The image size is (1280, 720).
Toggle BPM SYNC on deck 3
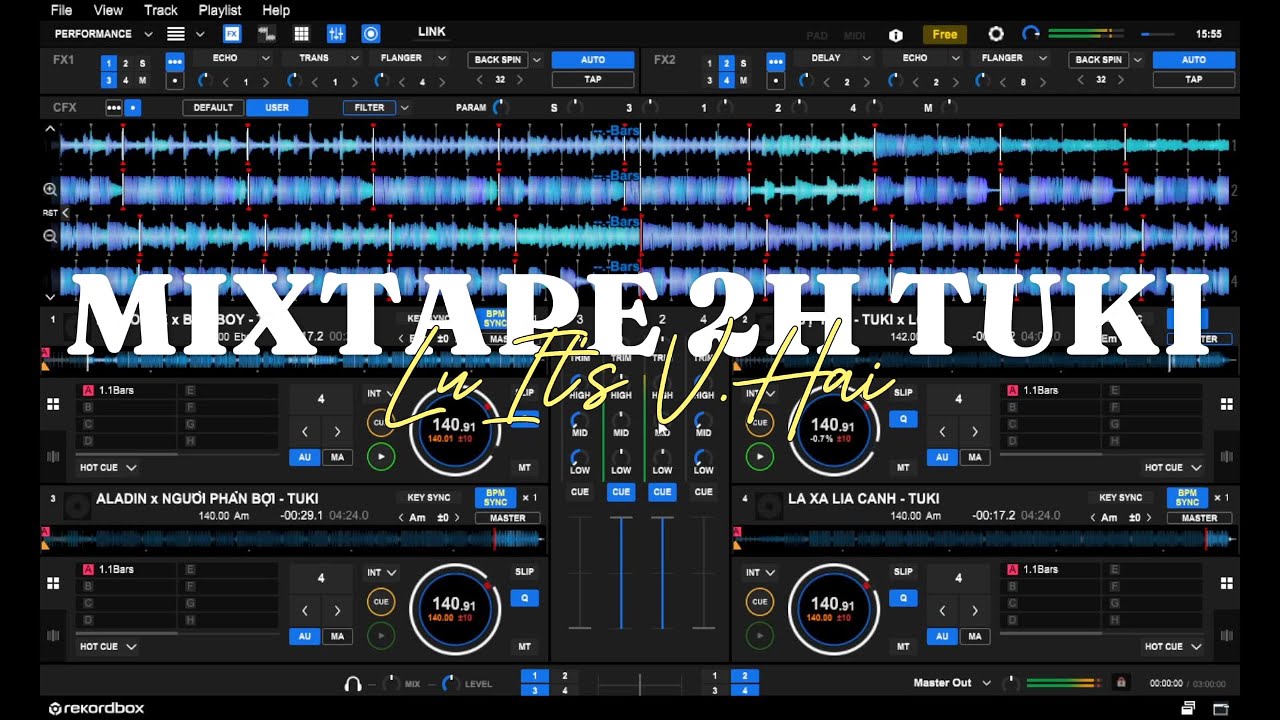tap(495, 498)
